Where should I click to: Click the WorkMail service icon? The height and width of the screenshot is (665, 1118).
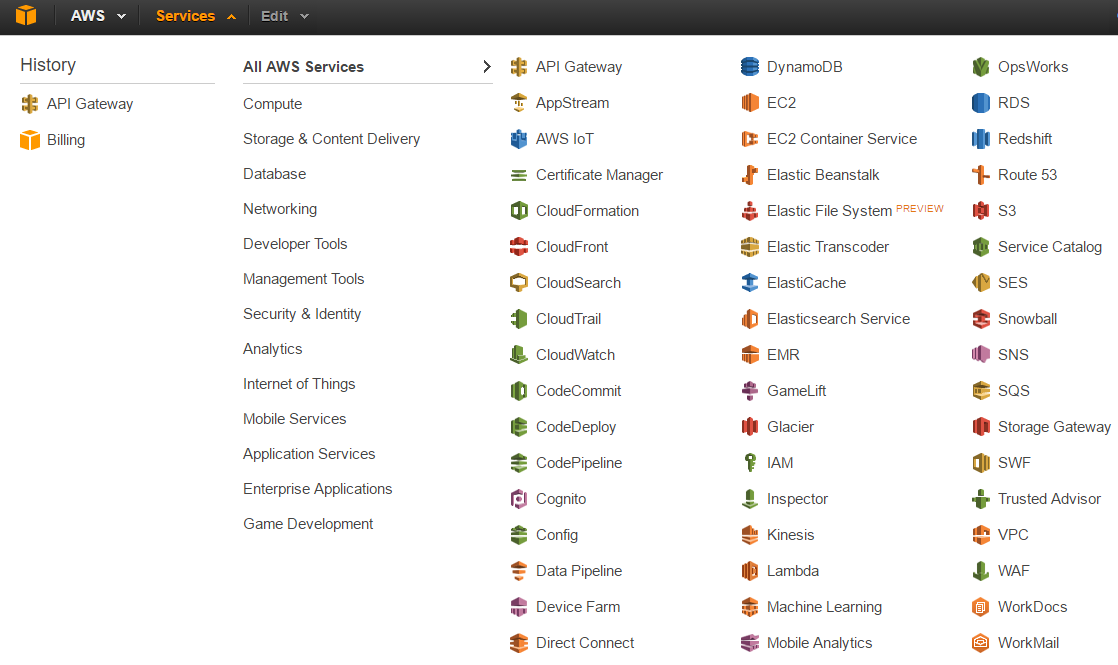[x=981, y=643]
